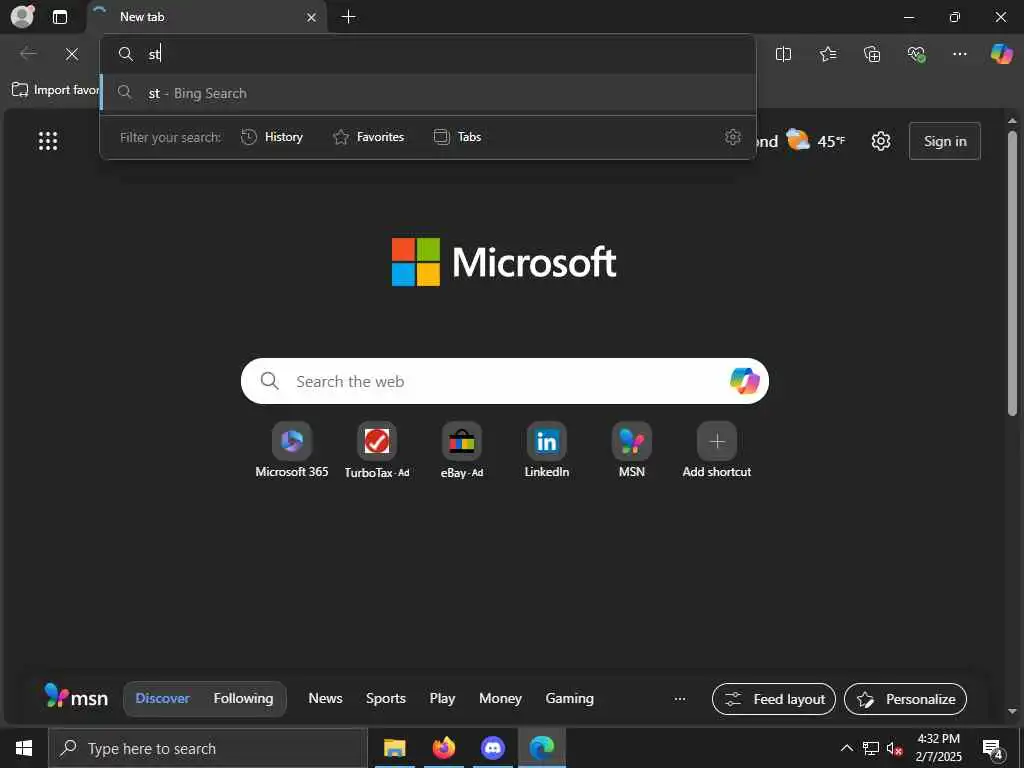The image size is (1024, 768).
Task: Click the Sign in button
Action: click(944, 141)
